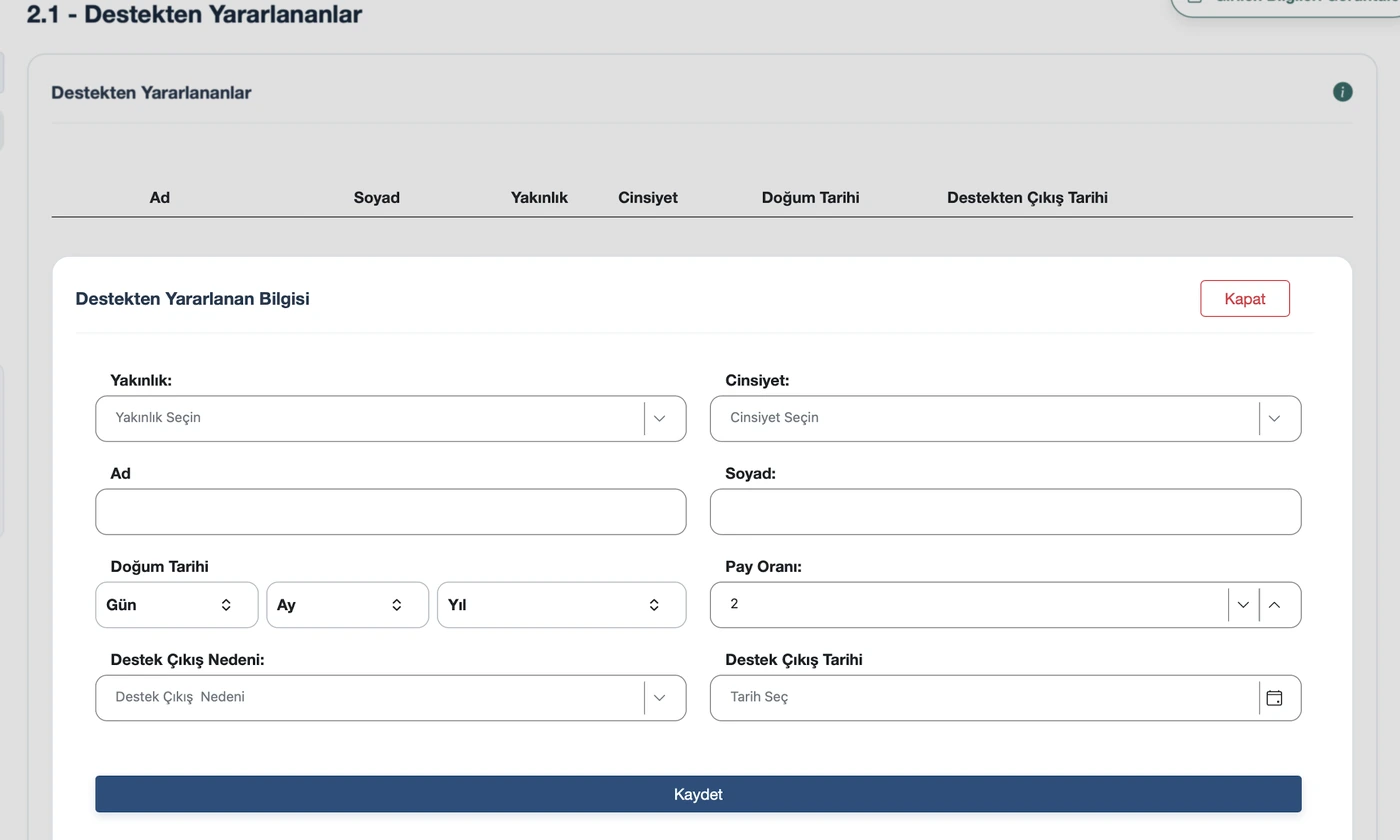Click the 2.1 - Destekten Yararlananlar page title

coord(194,14)
